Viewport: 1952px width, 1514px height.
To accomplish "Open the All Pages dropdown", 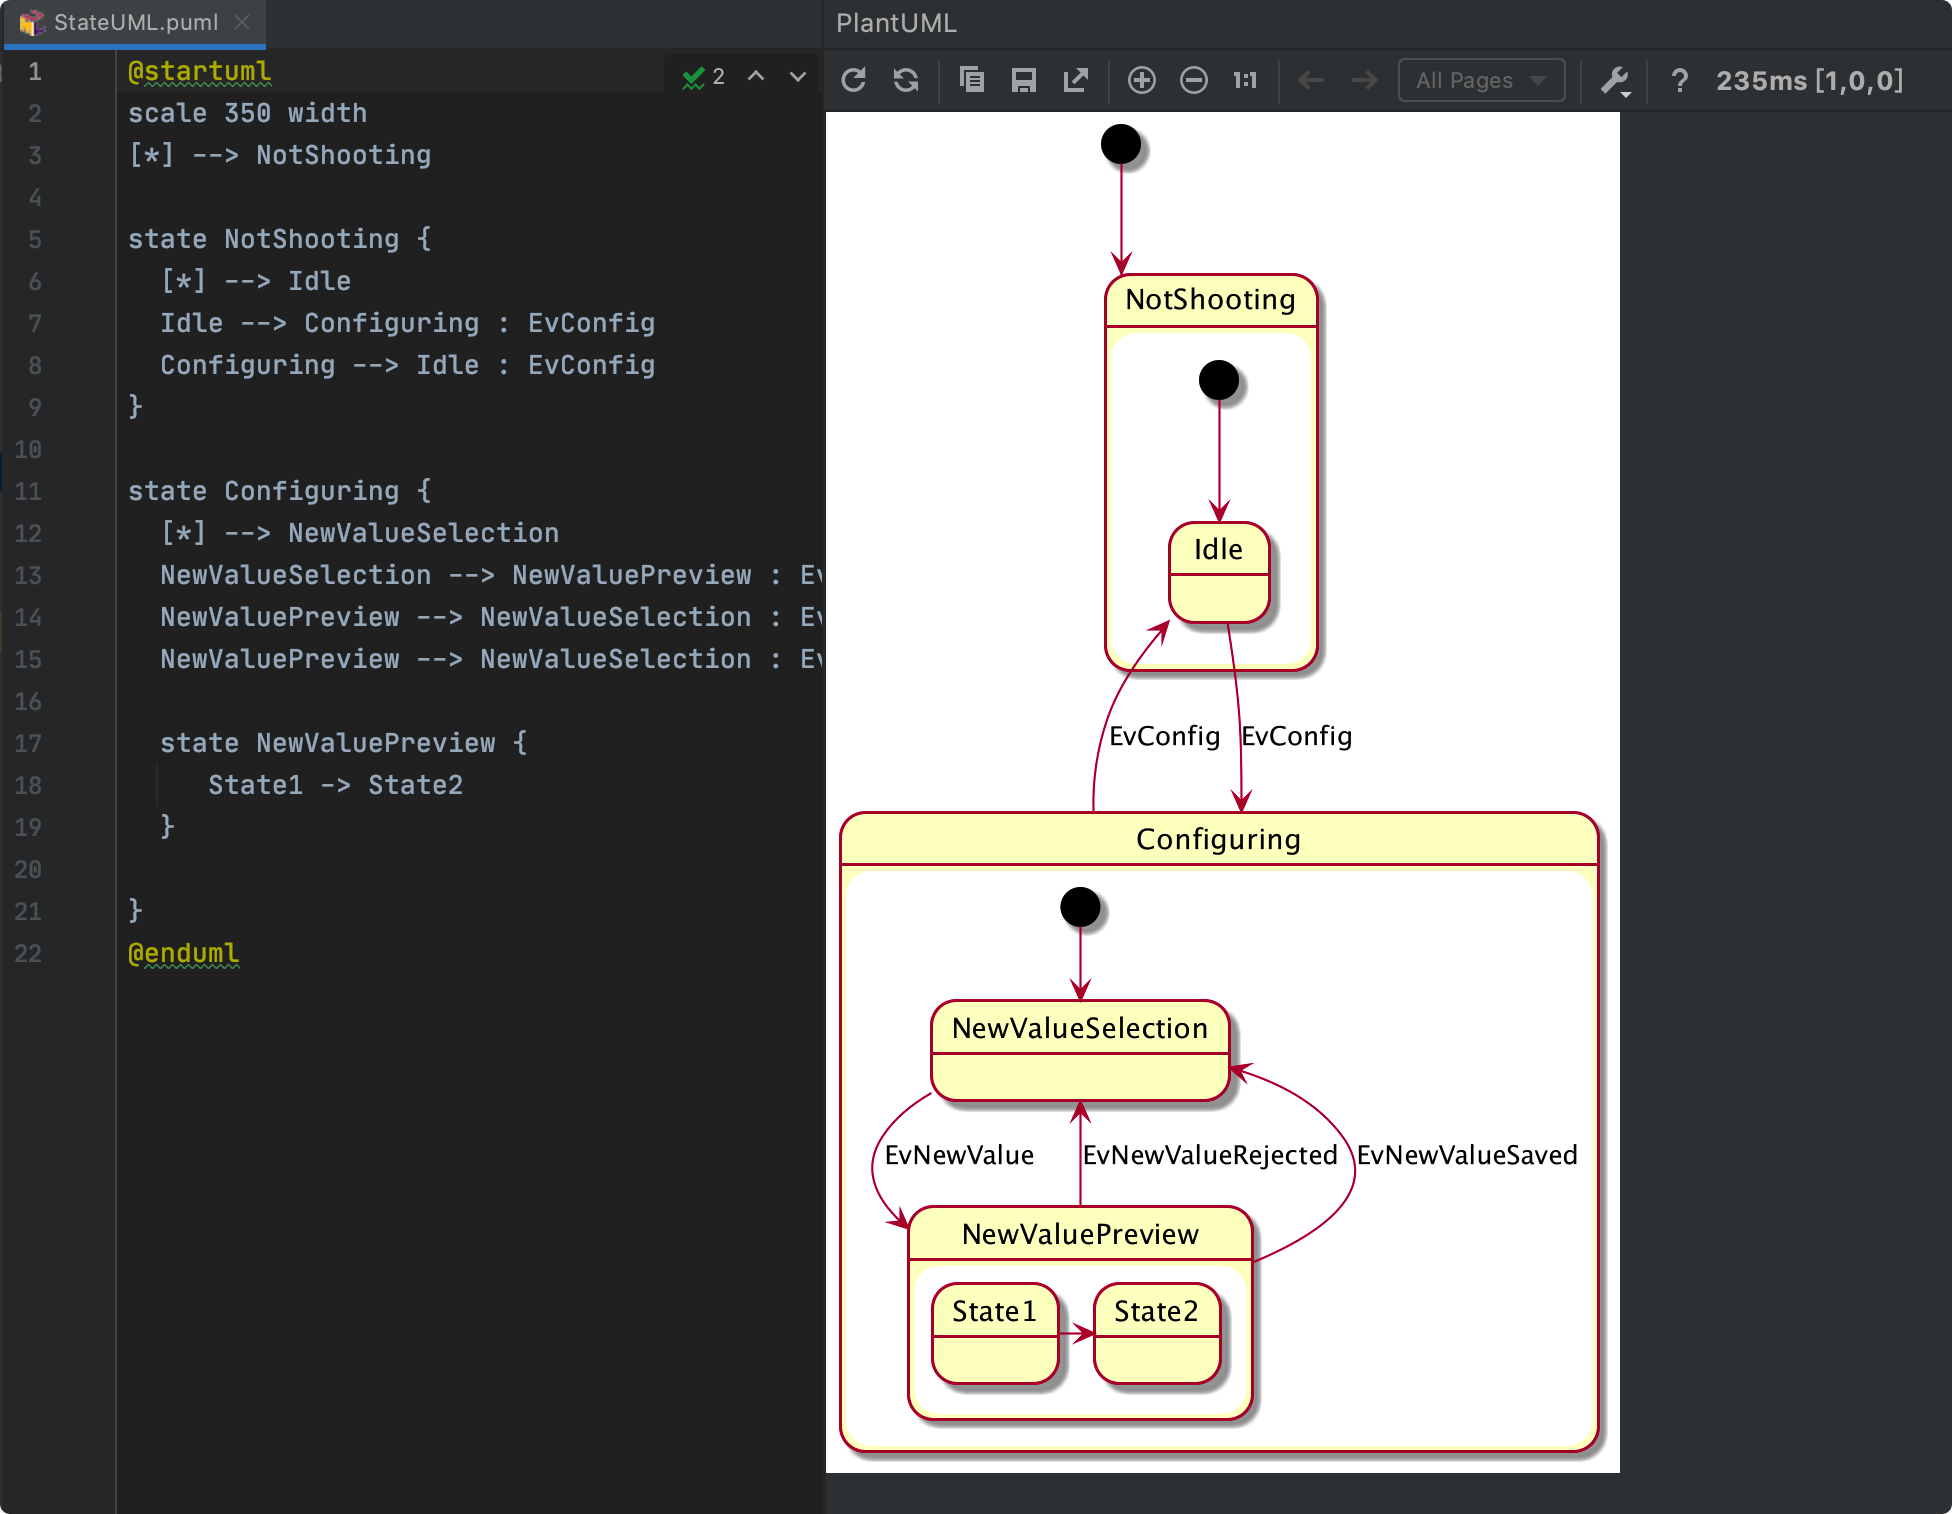I will click(1481, 80).
